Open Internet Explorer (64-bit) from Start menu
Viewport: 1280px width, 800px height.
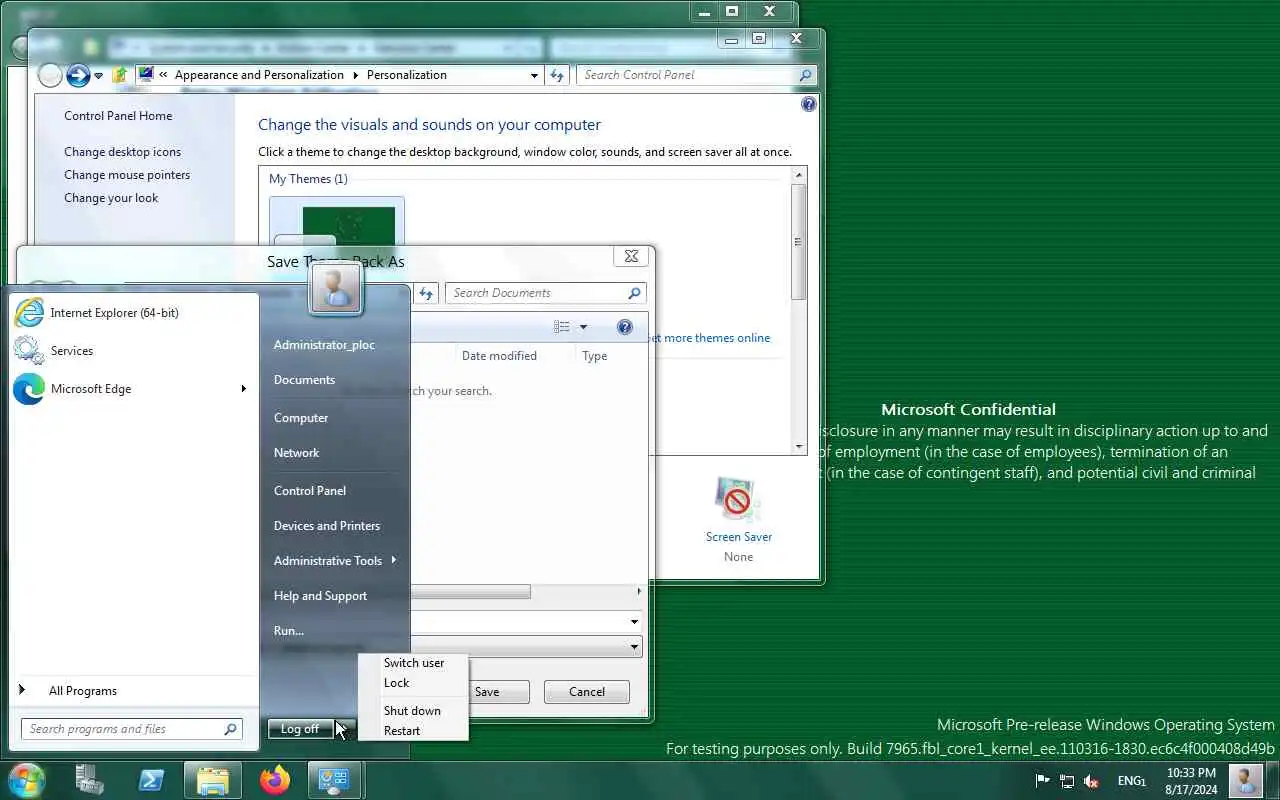[133, 313]
